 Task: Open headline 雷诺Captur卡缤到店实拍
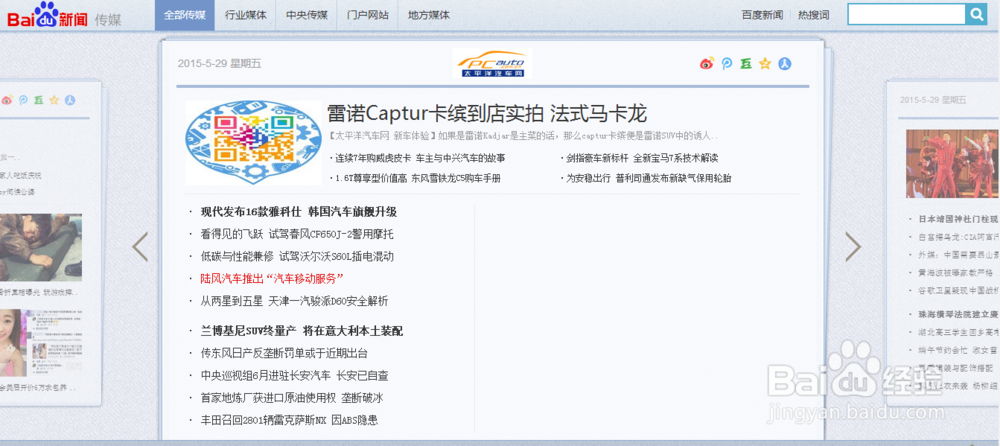click(487, 114)
